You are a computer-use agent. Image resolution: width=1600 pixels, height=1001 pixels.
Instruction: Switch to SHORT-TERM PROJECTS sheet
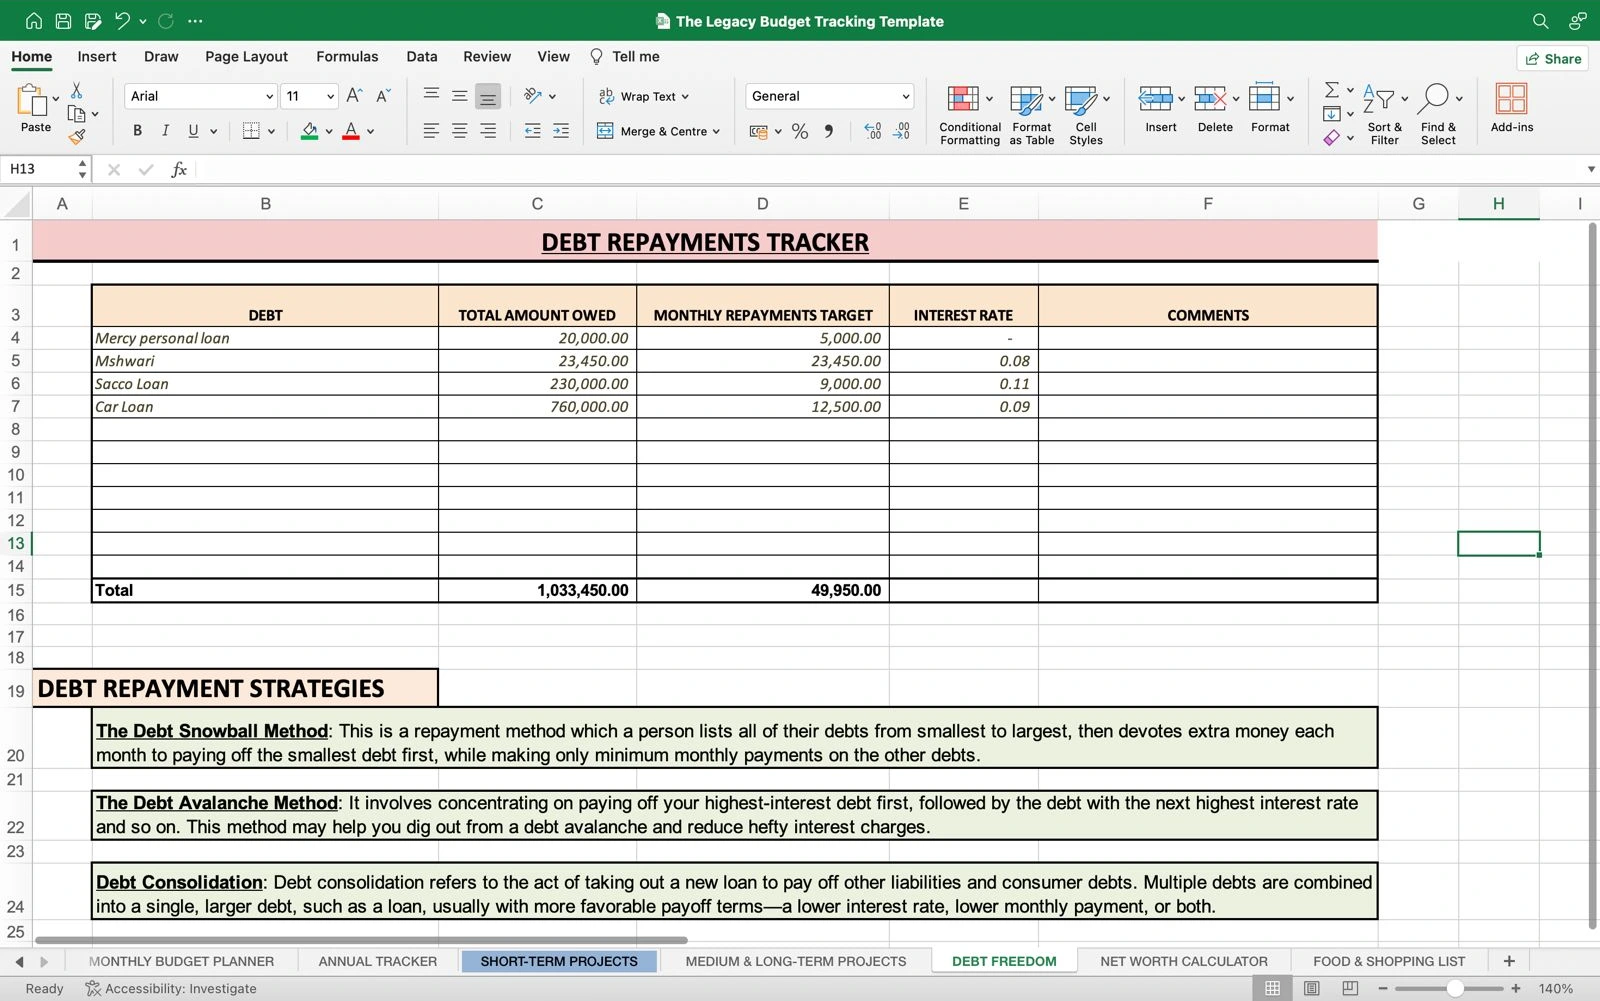pyautogui.click(x=559, y=962)
